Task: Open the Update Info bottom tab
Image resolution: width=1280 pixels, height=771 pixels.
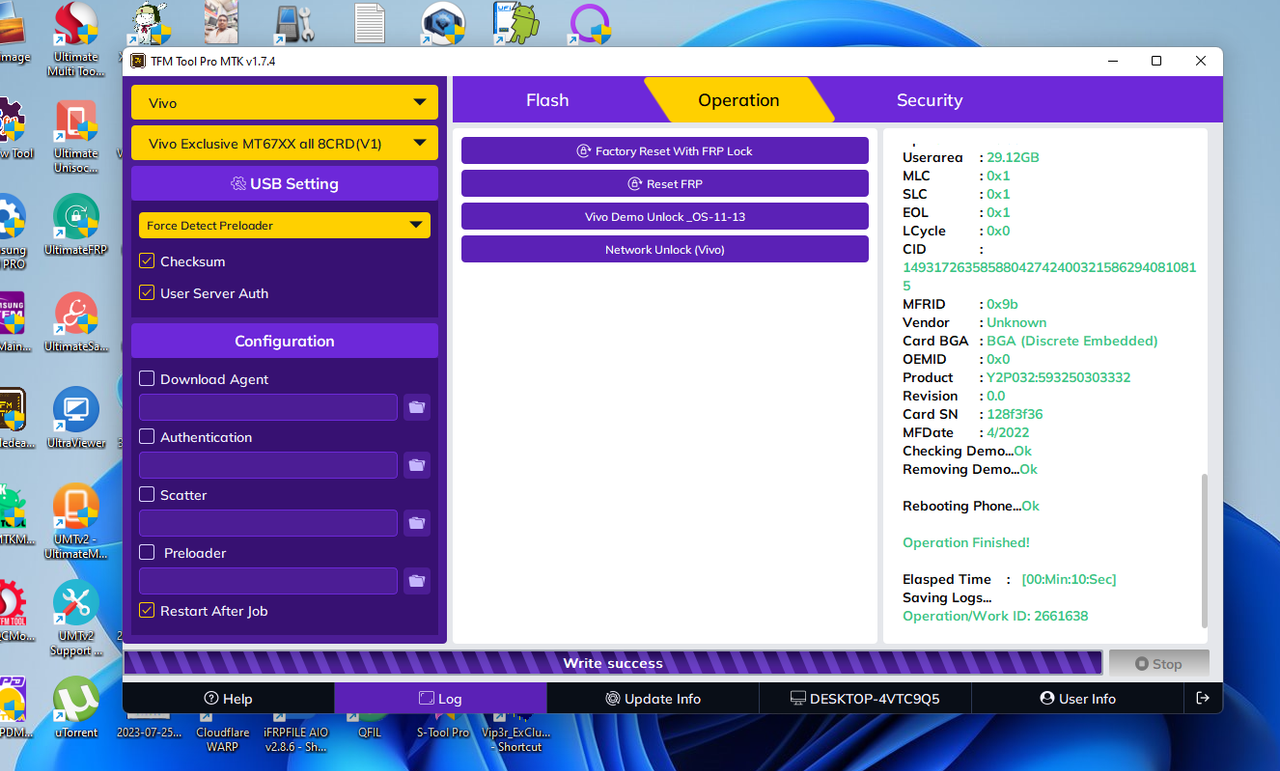Action: click(x=653, y=698)
